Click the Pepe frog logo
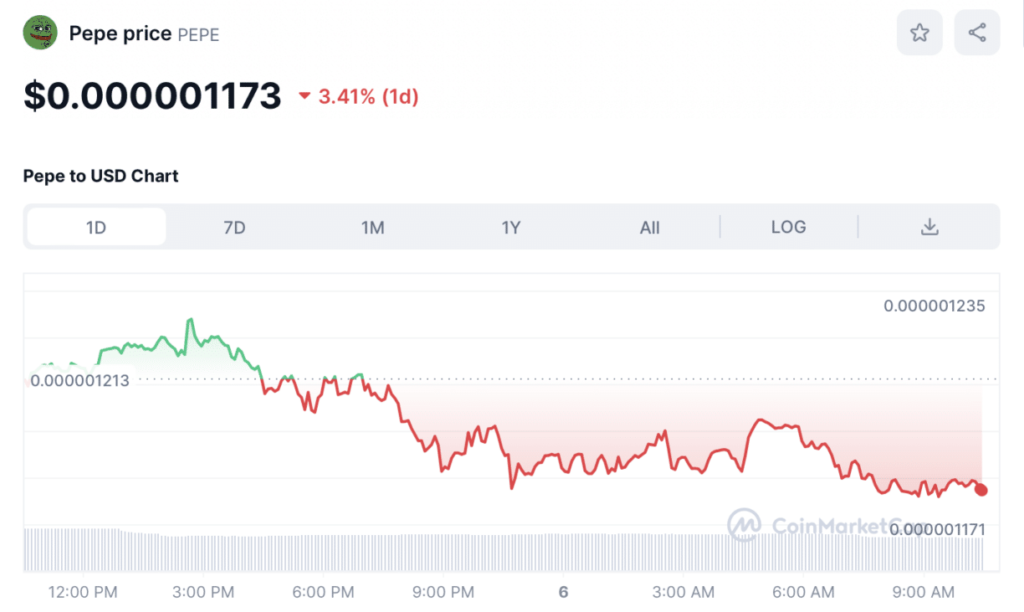This screenshot has width=1024, height=612. pyautogui.click(x=40, y=33)
